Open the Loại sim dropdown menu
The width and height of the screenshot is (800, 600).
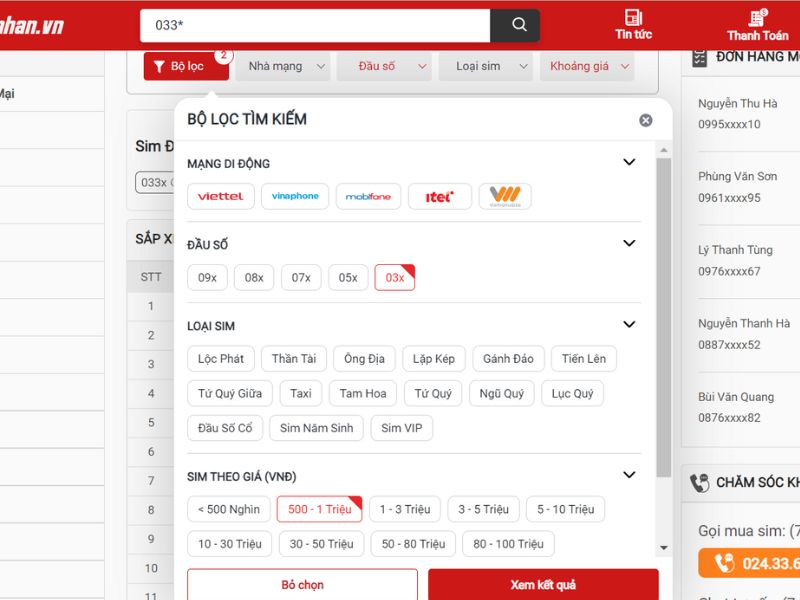[x=485, y=66]
